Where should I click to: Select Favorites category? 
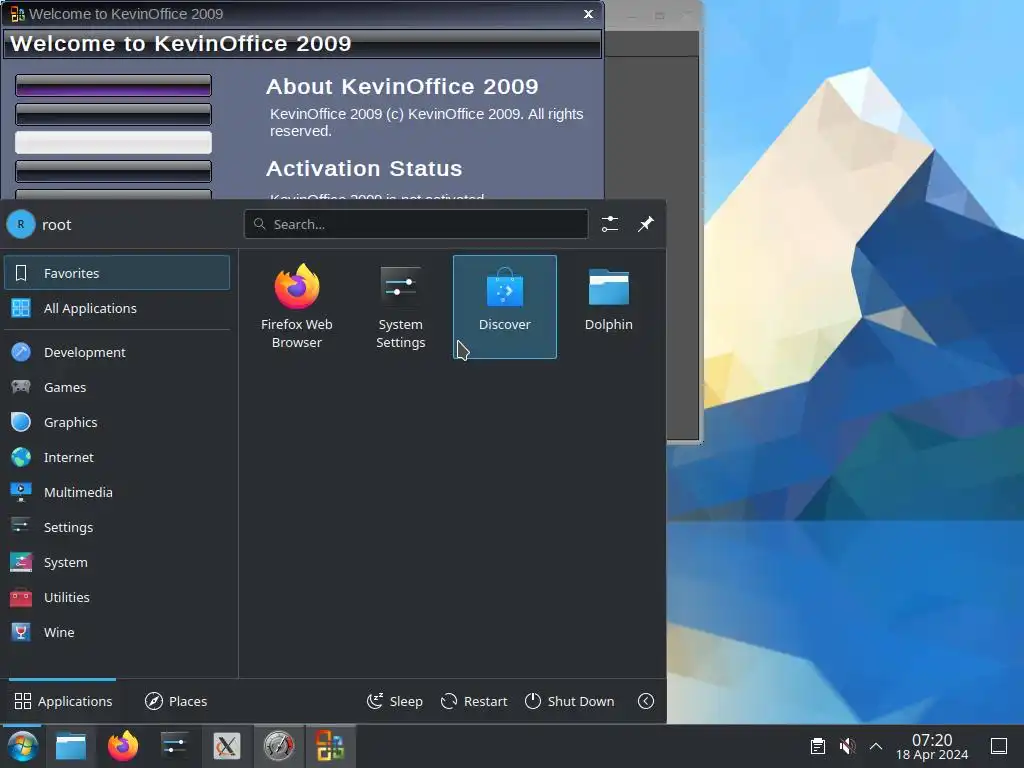point(117,273)
